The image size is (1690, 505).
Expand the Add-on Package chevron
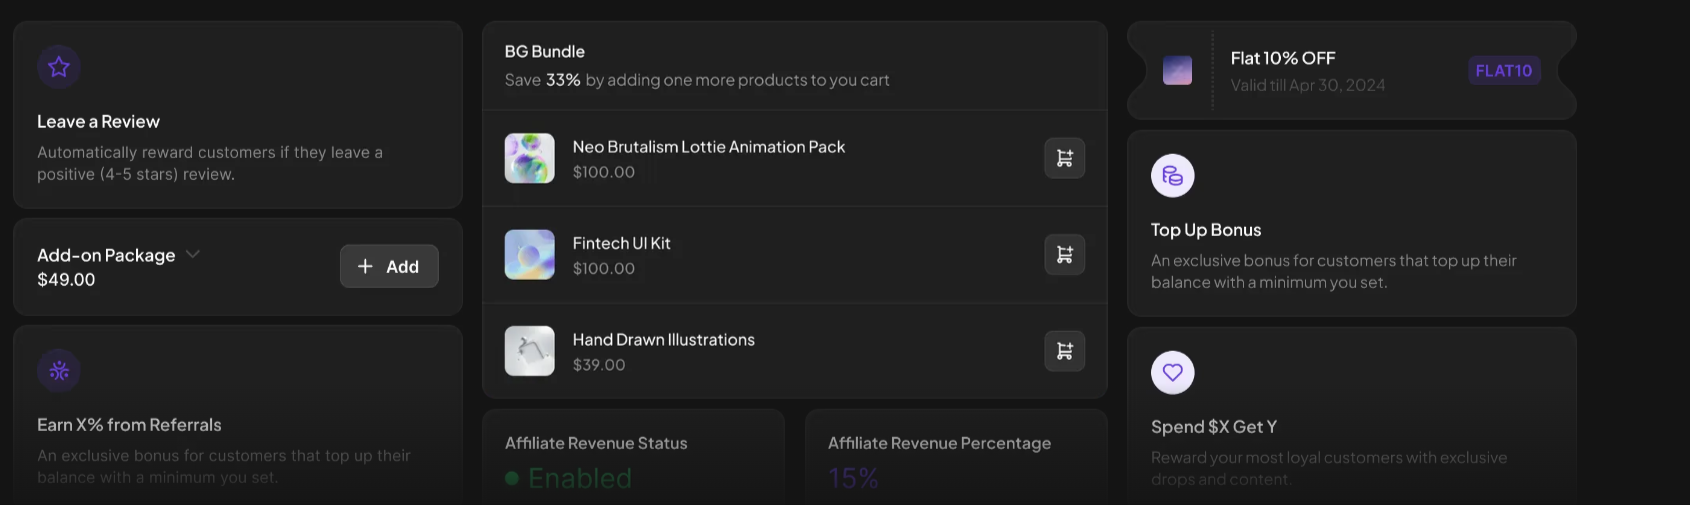coord(193,254)
